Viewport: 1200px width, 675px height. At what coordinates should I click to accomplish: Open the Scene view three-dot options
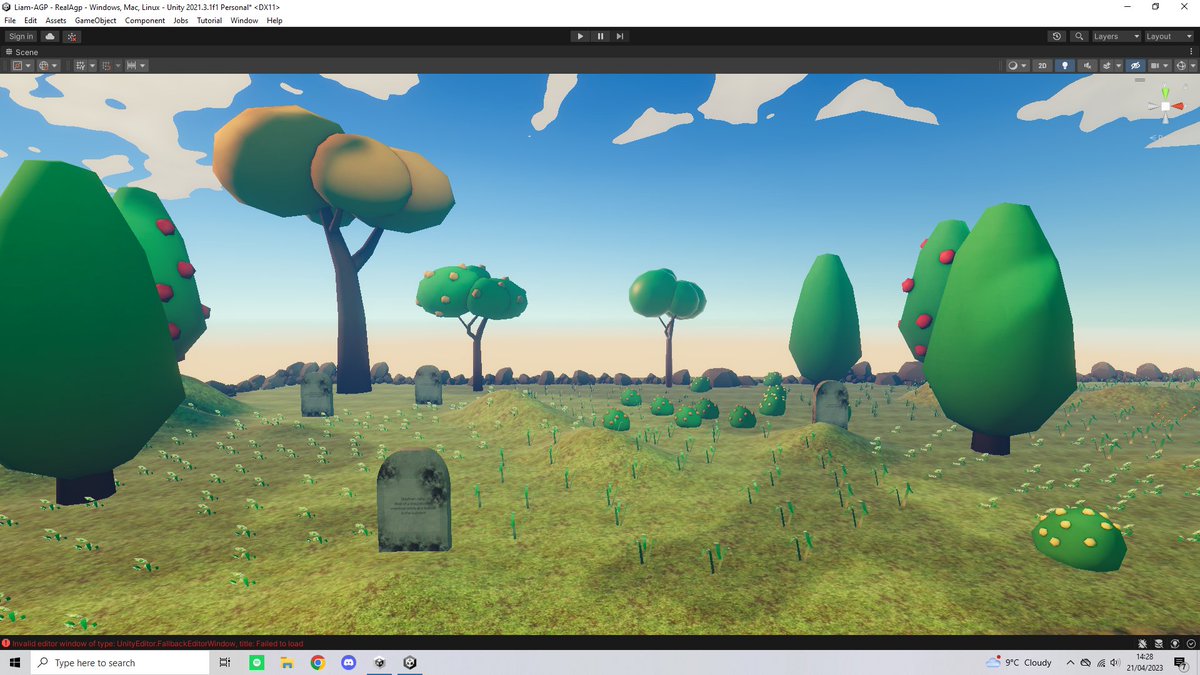point(1192,52)
